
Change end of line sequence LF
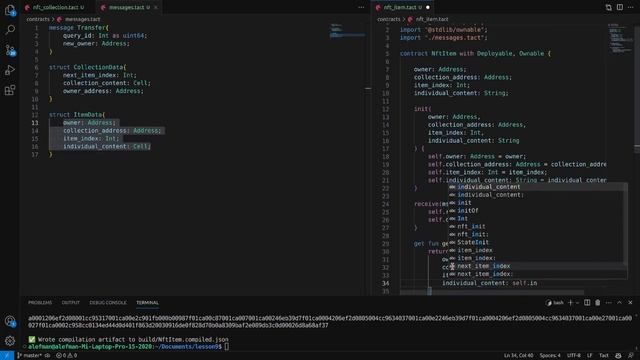[589, 356]
